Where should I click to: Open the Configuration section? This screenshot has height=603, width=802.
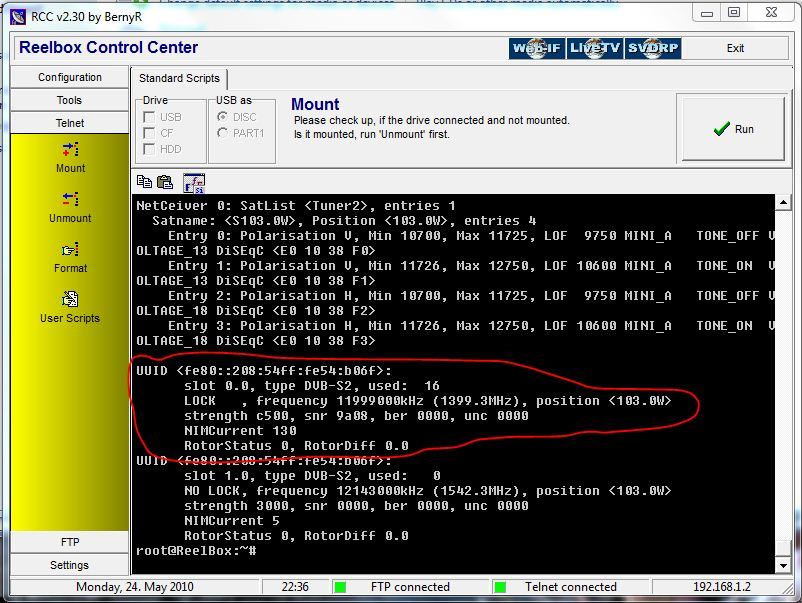coord(70,77)
